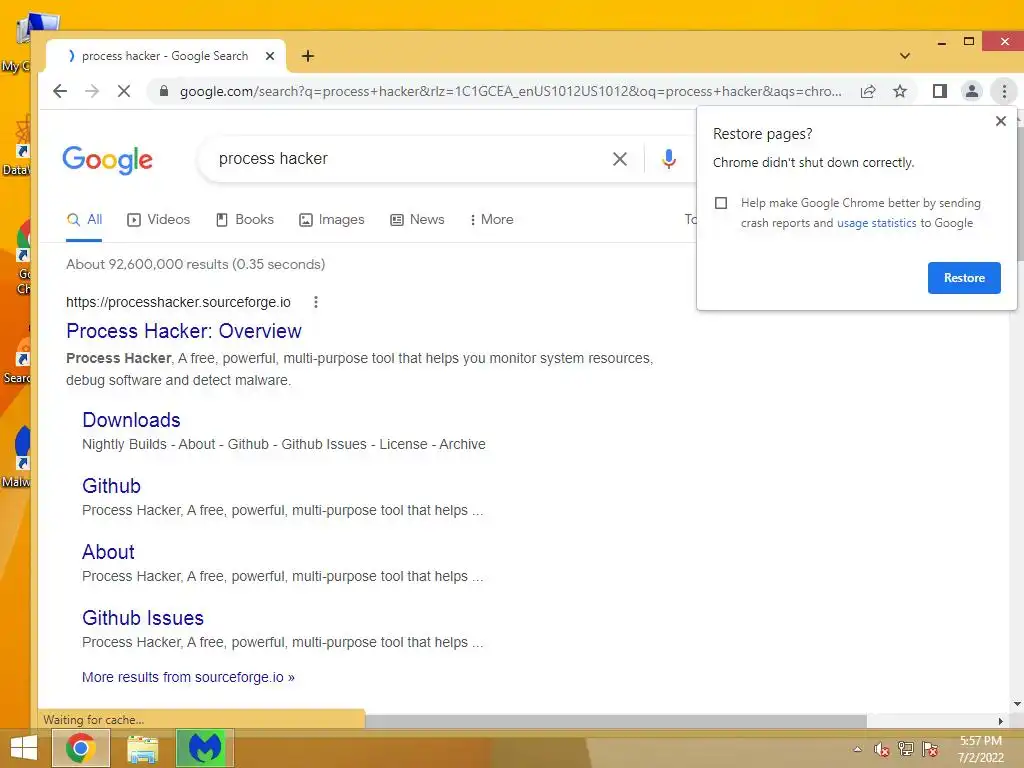The height and width of the screenshot is (768, 1024).
Task: Switch to Books results
Action: (245, 220)
